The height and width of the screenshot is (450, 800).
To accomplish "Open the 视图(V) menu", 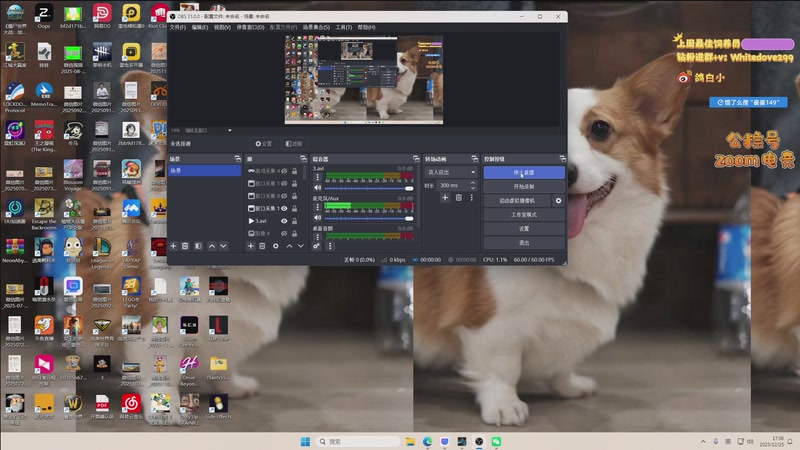I will tap(222, 27).
